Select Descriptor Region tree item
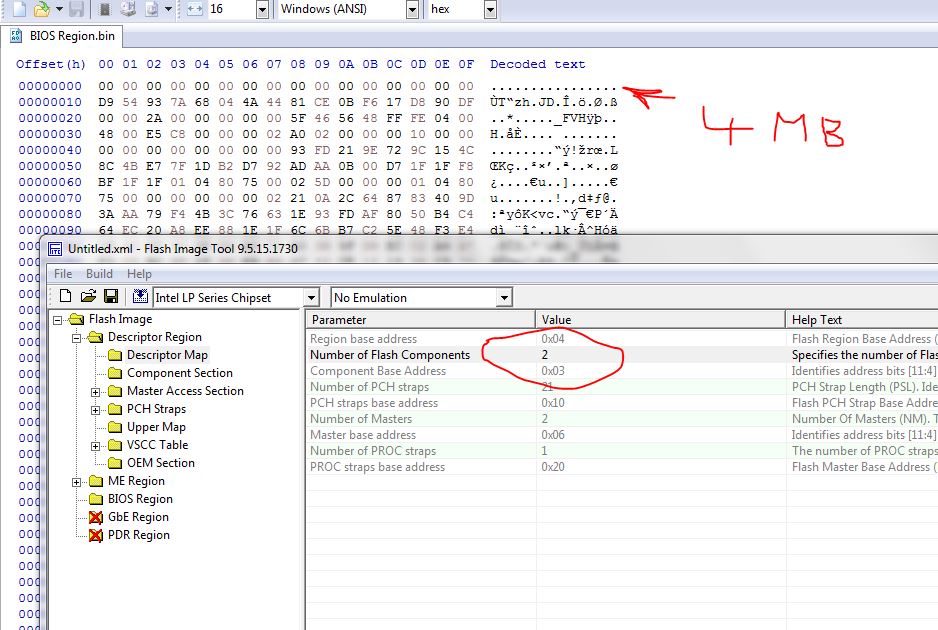This screenshot has width=938, height=630. click(154, 337)
